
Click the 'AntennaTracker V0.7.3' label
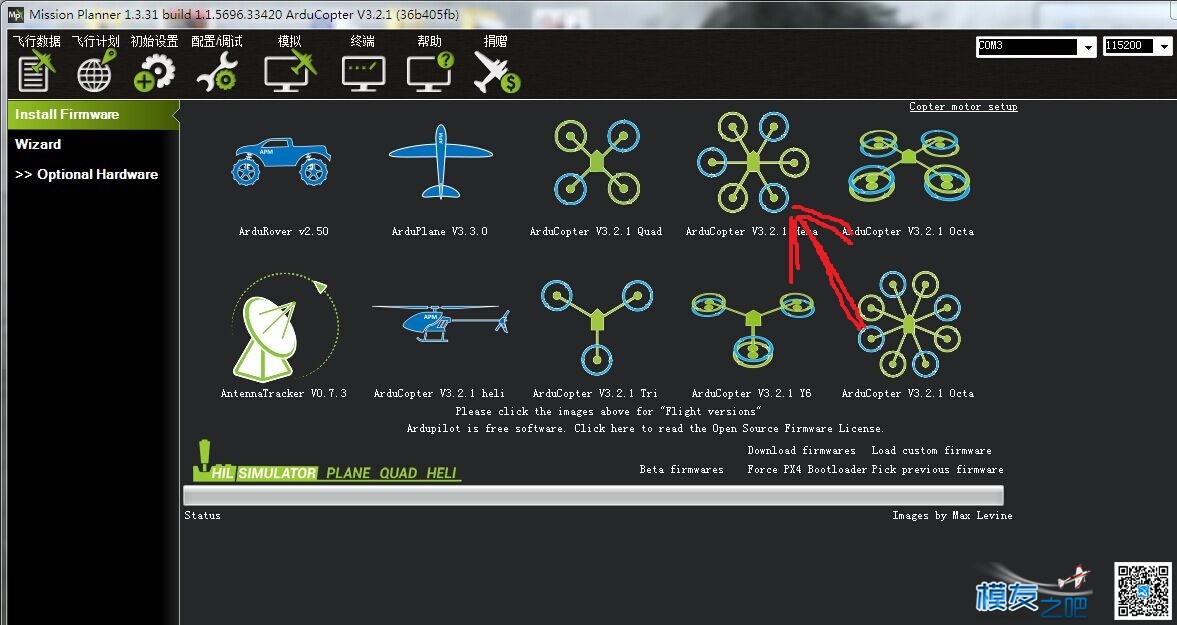tap(284, 393)
